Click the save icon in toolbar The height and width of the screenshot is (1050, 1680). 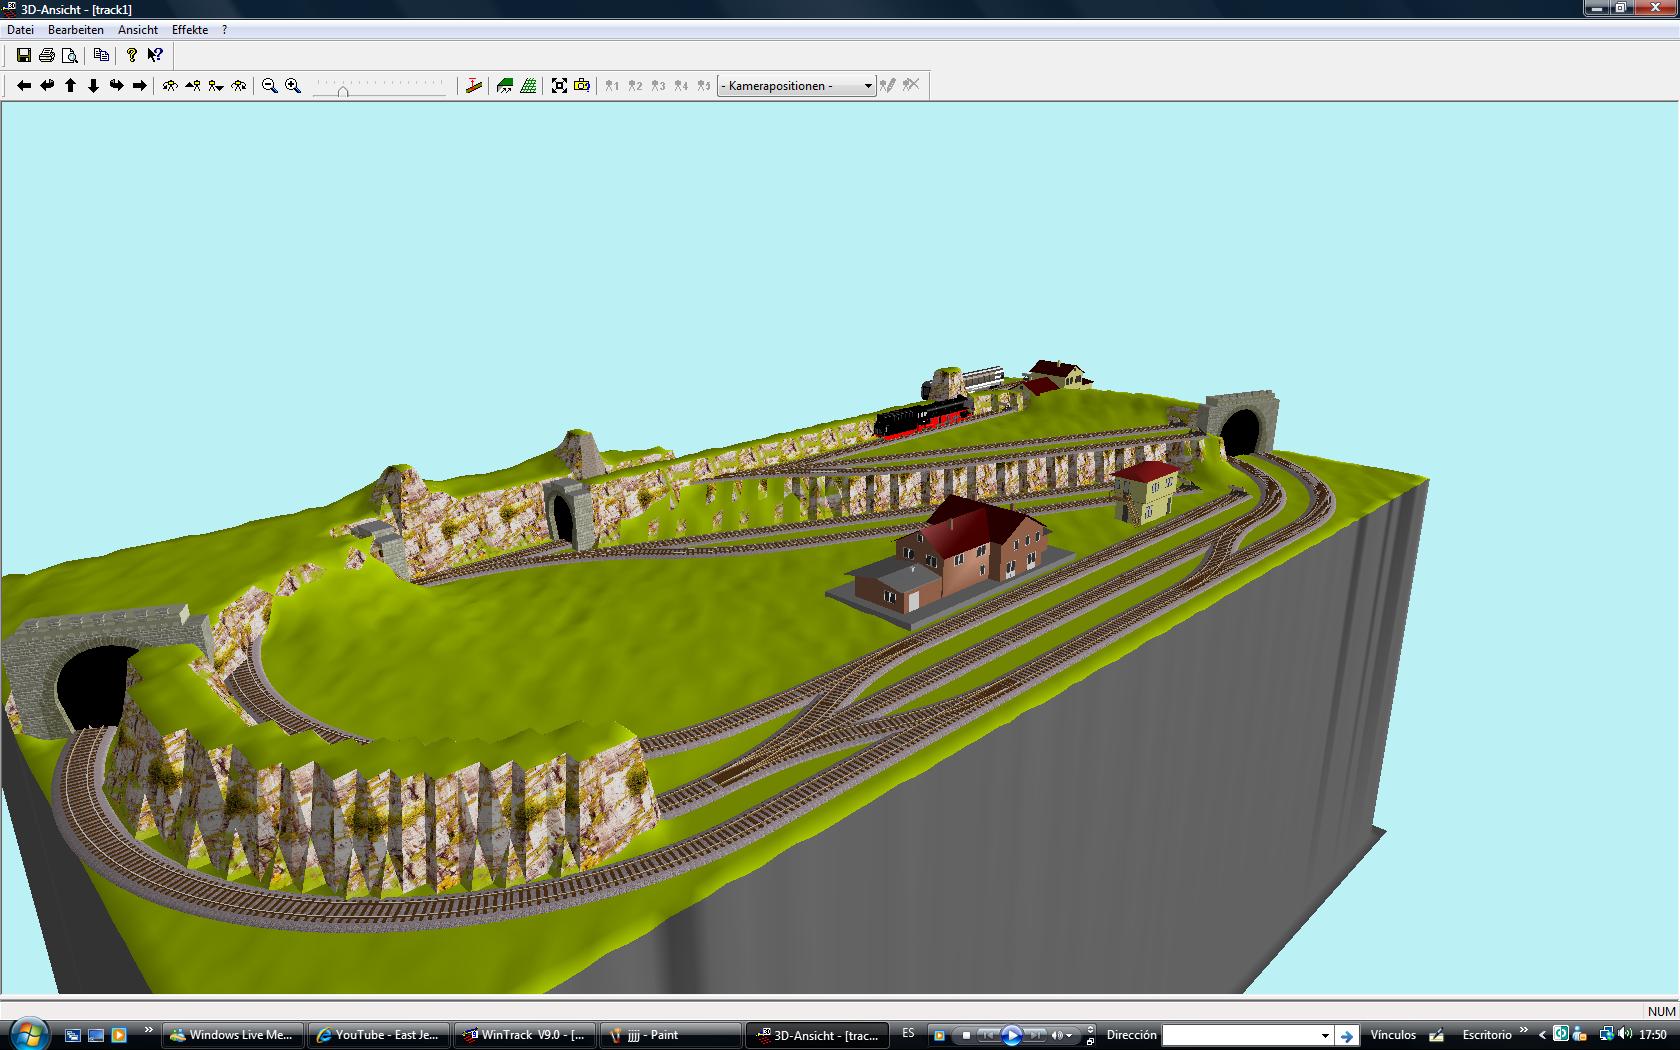pyautogui.click(x=24, y=55)
